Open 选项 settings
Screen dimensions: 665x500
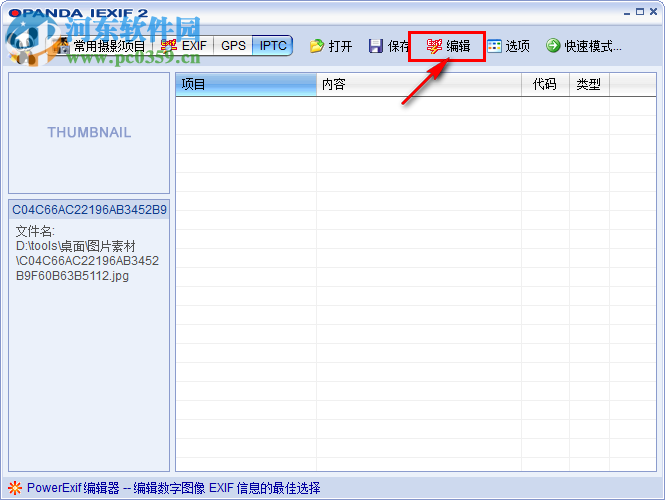click(x=517, y=46)
